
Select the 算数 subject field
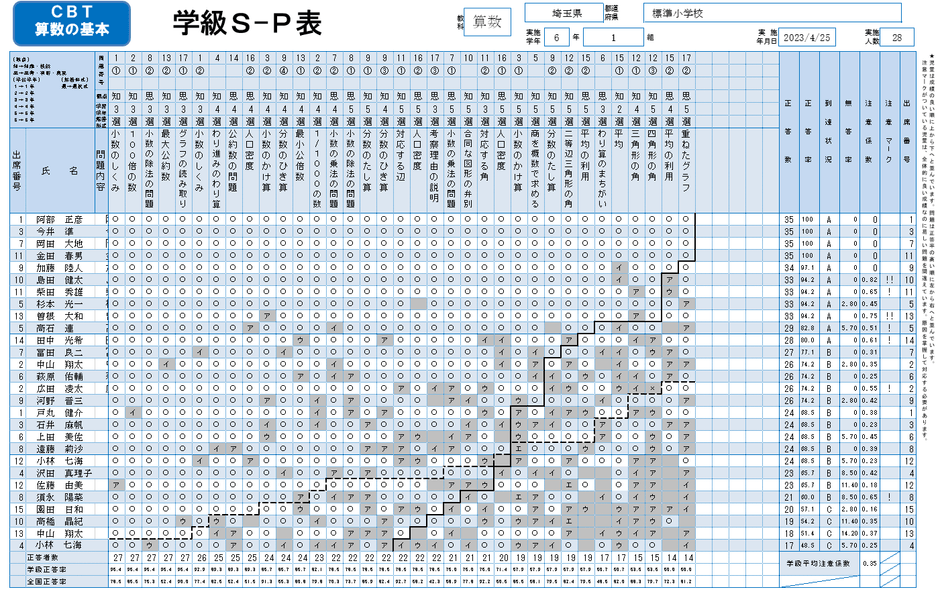[490, 21]
